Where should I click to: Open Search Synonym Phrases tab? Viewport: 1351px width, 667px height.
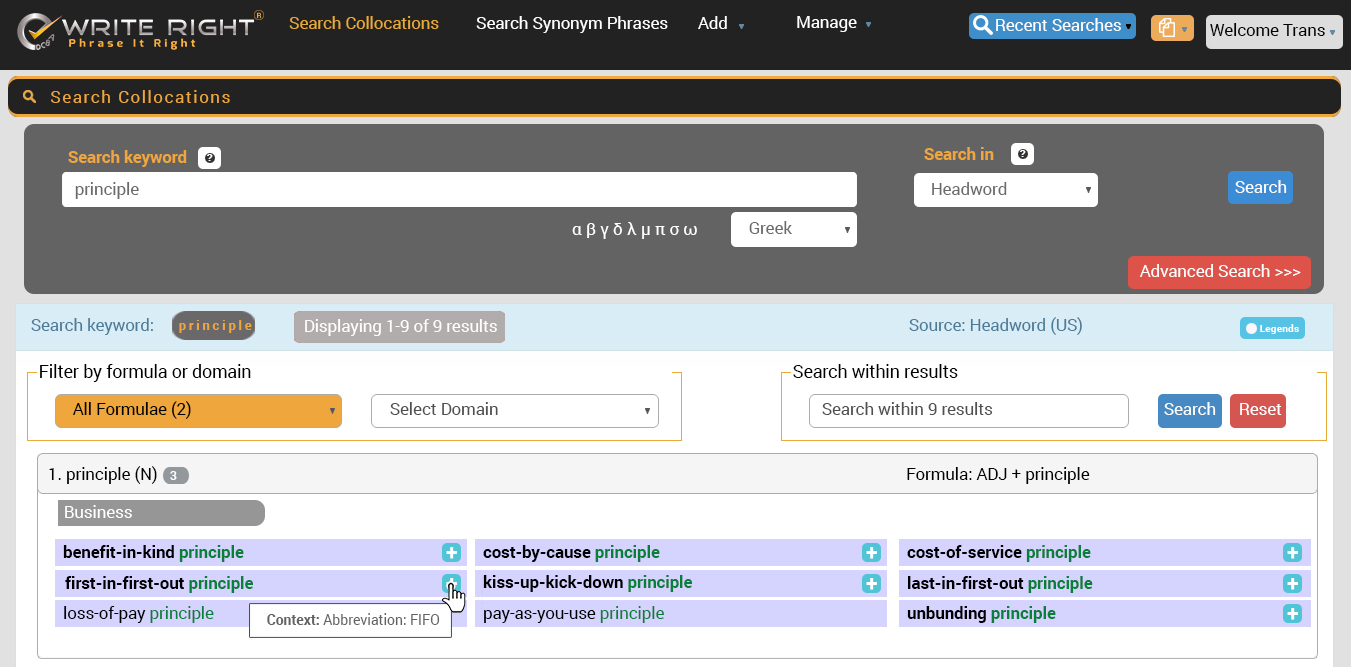[571, 23]
